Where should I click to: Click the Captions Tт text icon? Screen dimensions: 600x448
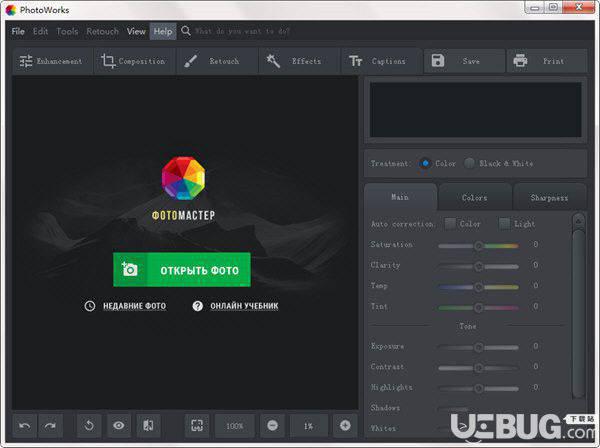[355, 61]
